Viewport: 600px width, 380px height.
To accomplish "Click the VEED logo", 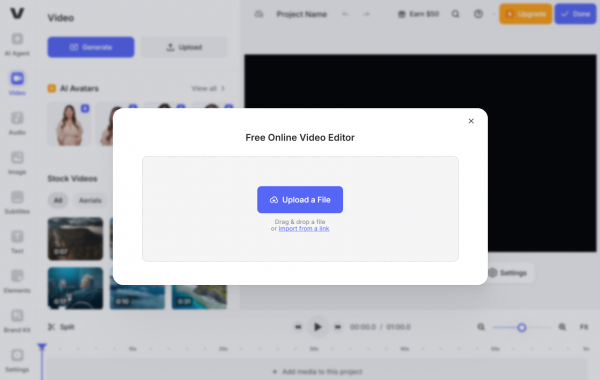I will click(x=17, y=13).
